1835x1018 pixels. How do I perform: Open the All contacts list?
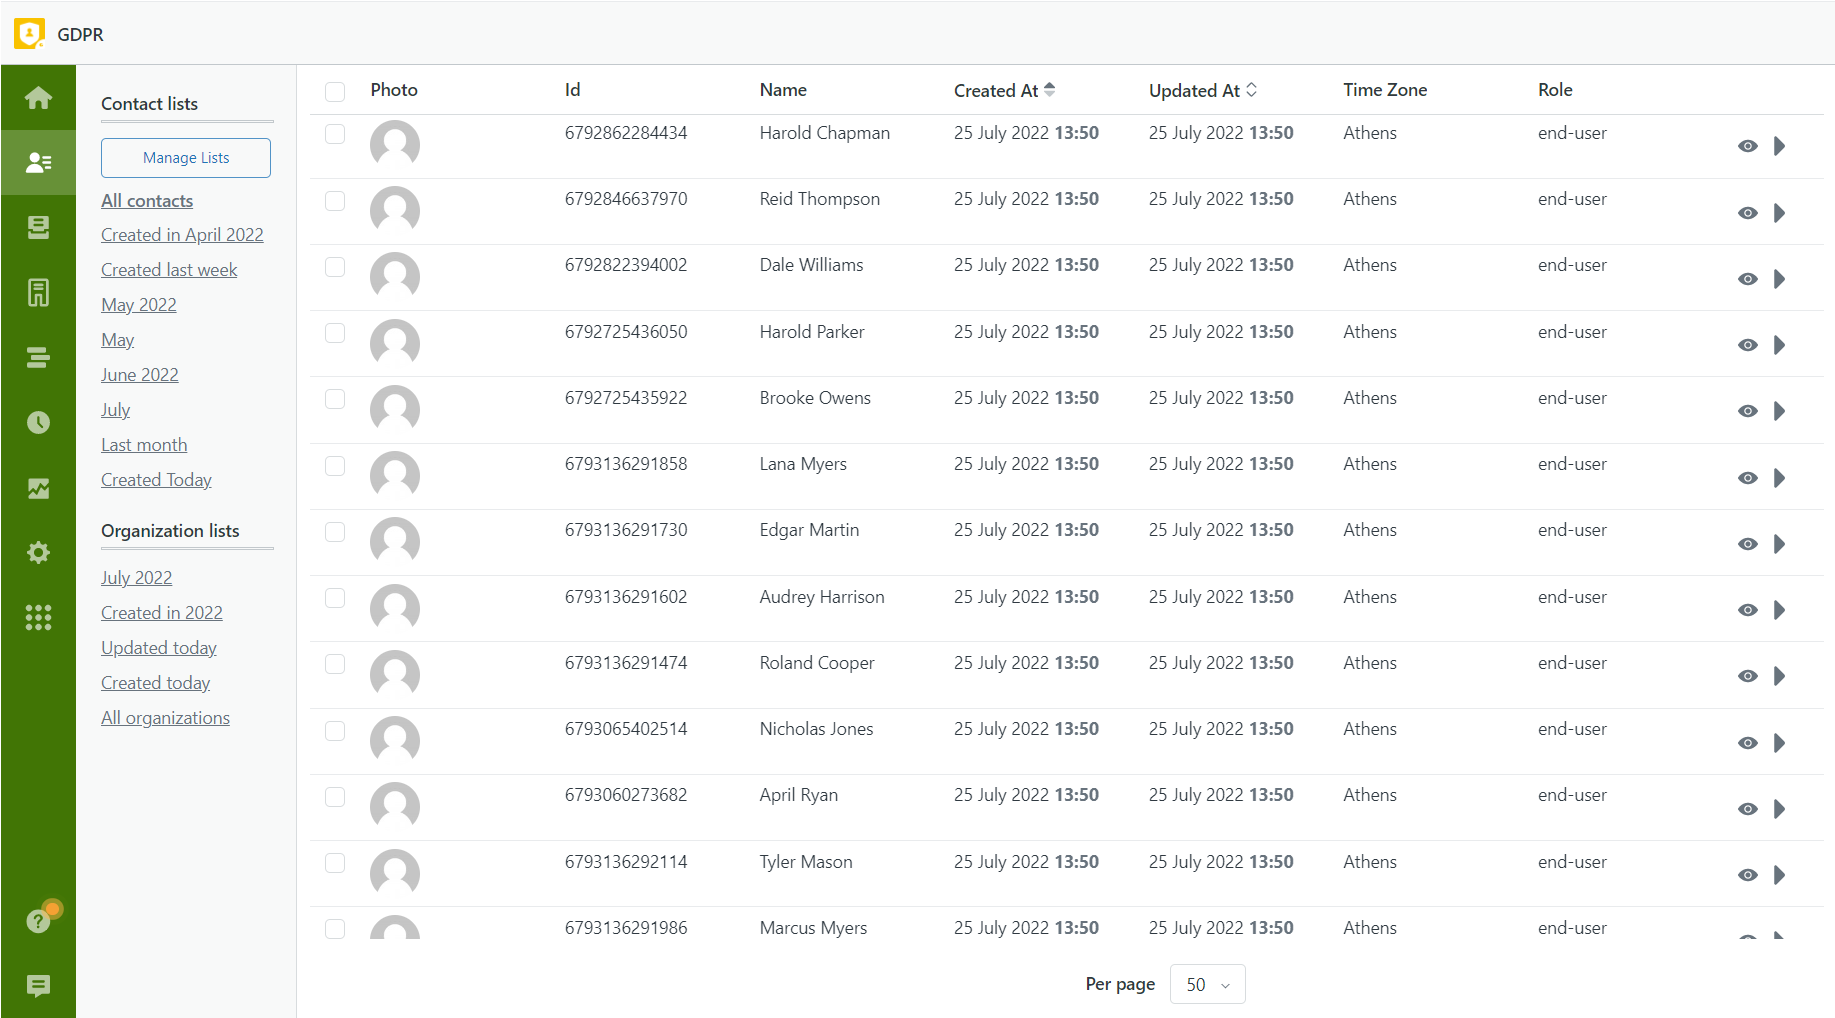tap(146, 200)
